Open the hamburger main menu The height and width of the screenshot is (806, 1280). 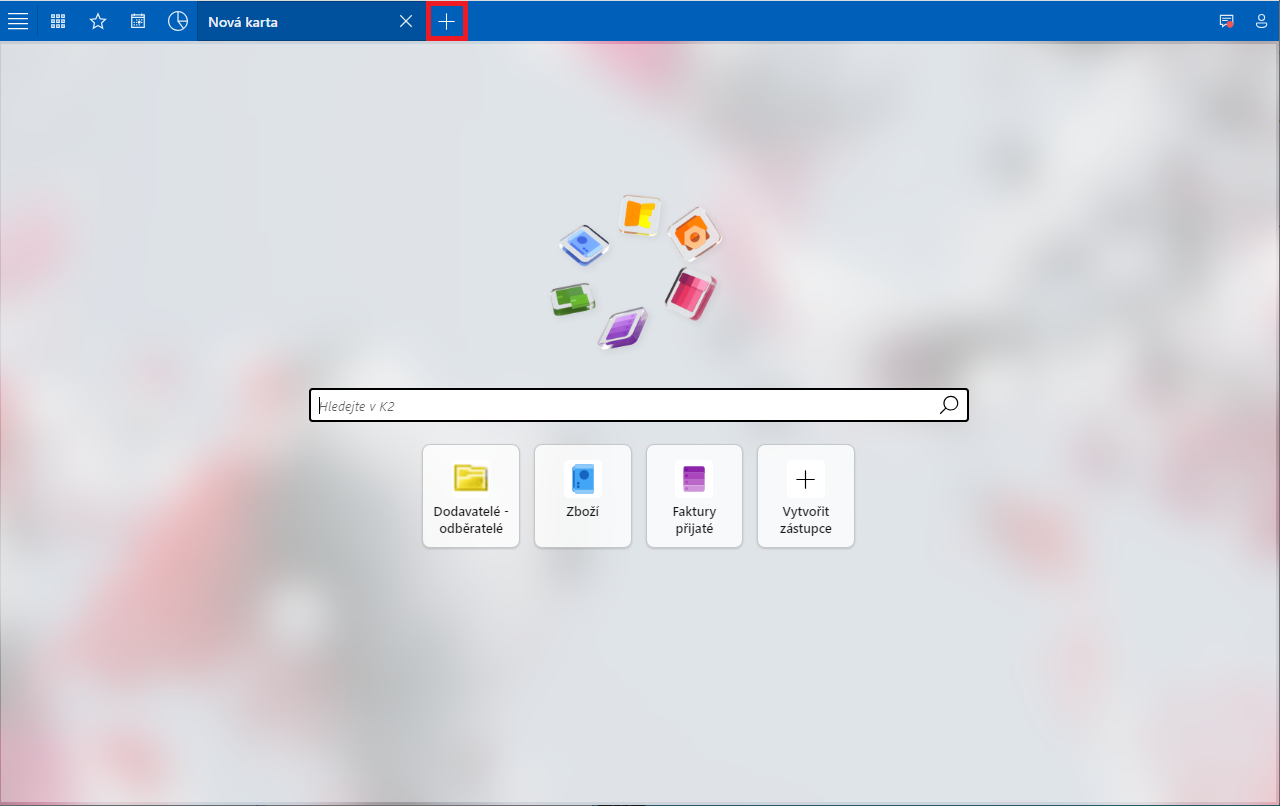pos(18,21)
